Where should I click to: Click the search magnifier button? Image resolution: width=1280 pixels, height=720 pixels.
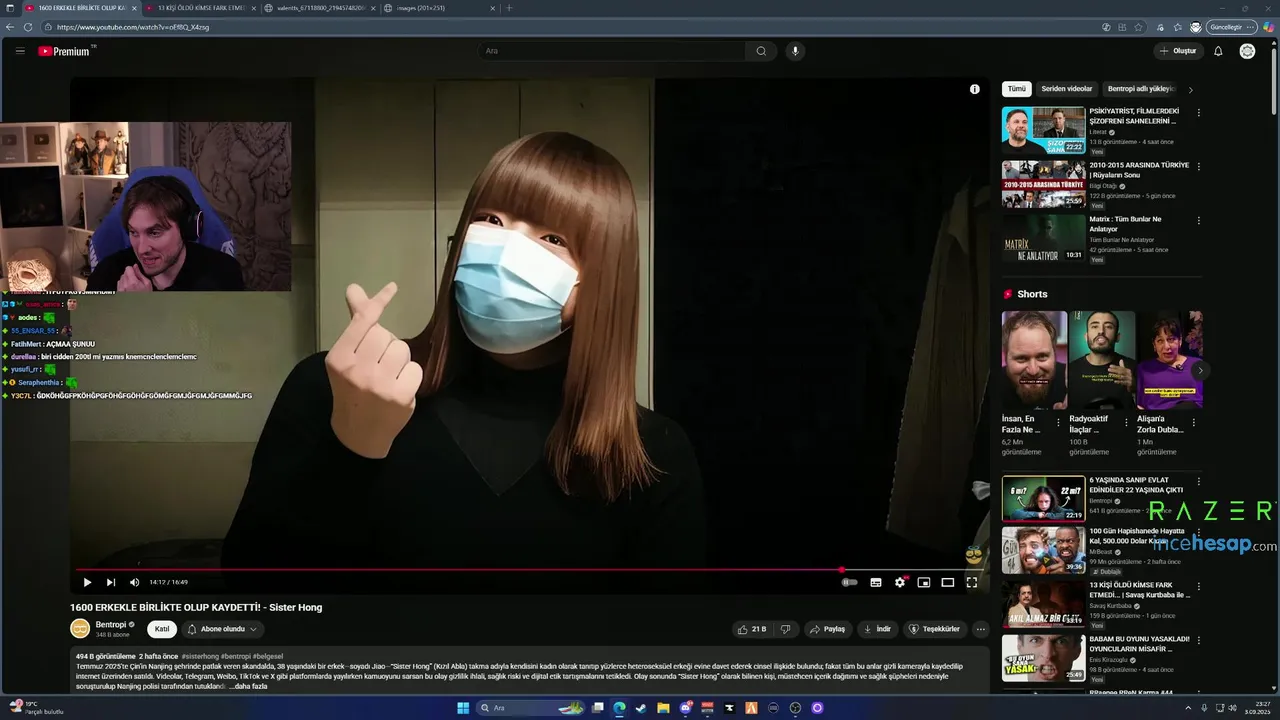[761, 51]
